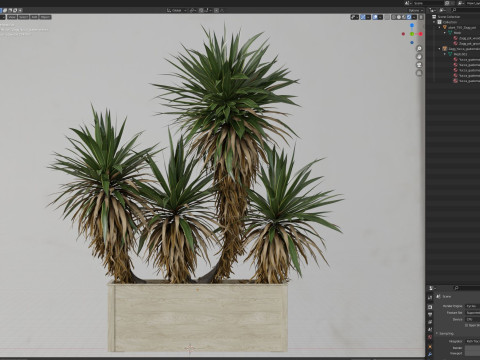Collapse the Collection row in the outliner

435,22
